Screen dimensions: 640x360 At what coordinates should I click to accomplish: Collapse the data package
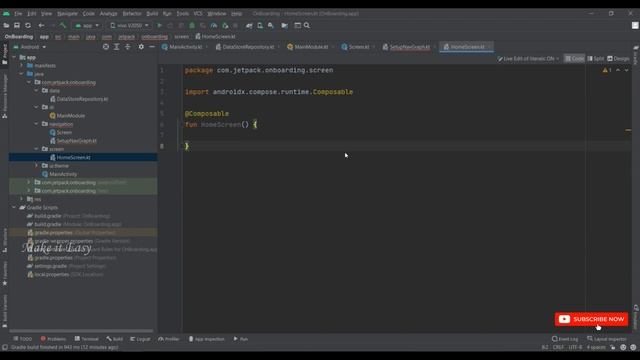(x=36, y=91)
